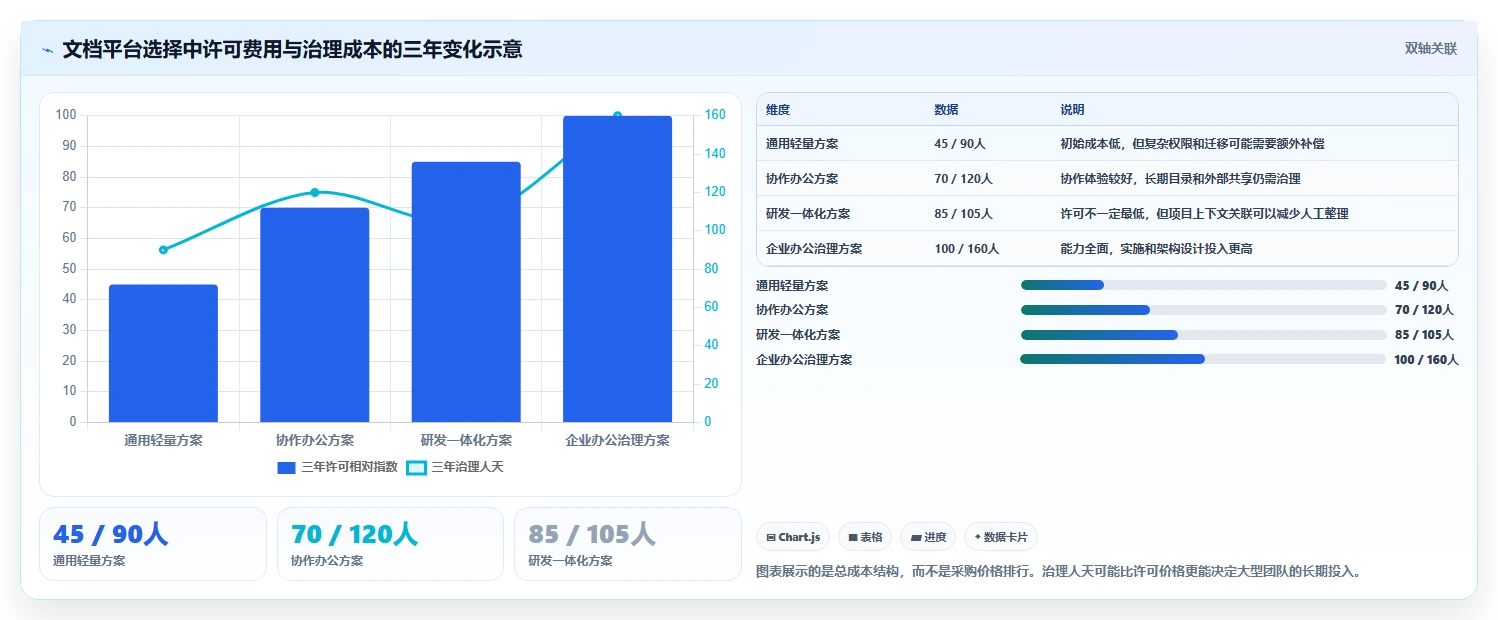Click the 说明 column header
Screen dimensions: 1498x620
[x=1072, y=110]
